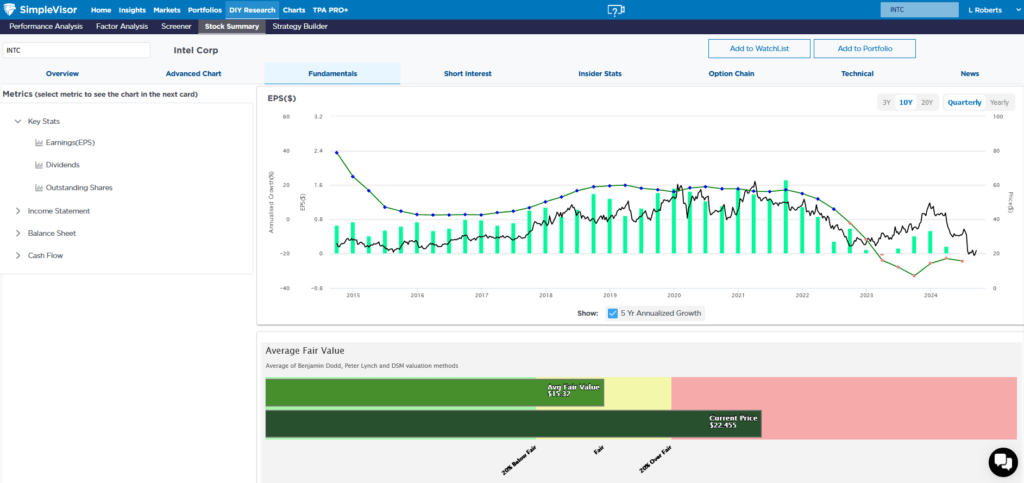Select the 20Y time range
This screenshot has height=483, width=1024.
click(927, 102)
